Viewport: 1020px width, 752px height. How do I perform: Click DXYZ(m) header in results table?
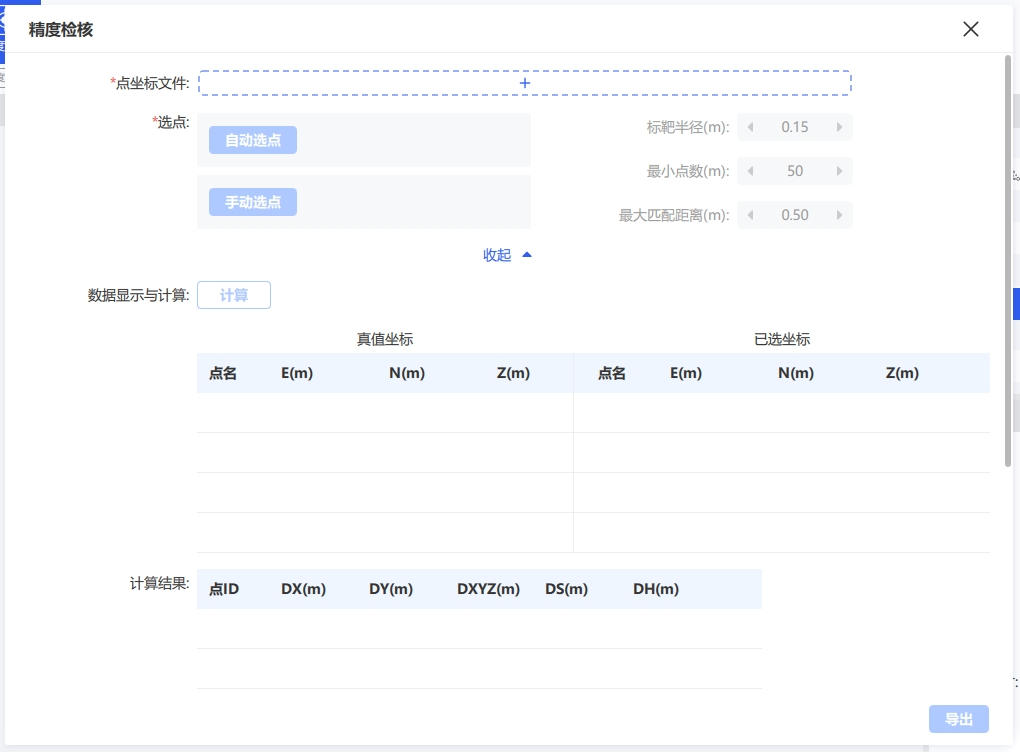click(488, 589)
